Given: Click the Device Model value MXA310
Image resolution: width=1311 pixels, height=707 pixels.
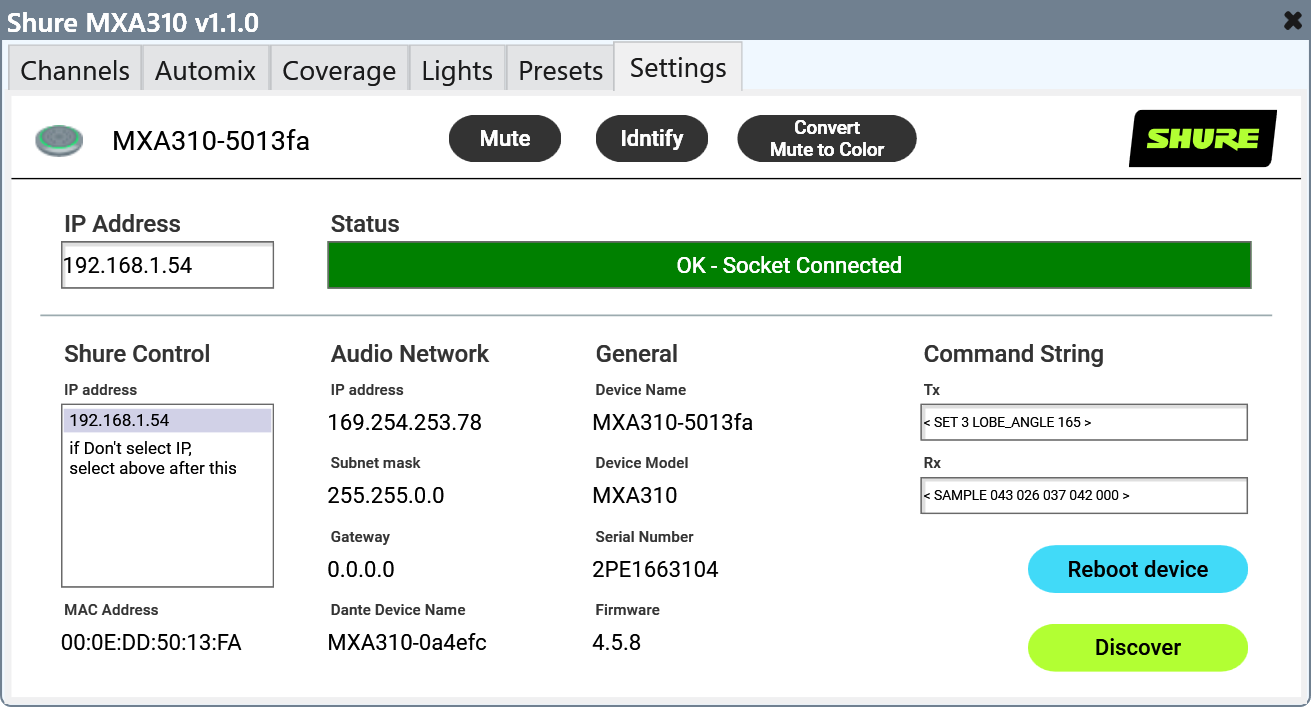Looking at the screenshot, I should (x=635, y=496).
